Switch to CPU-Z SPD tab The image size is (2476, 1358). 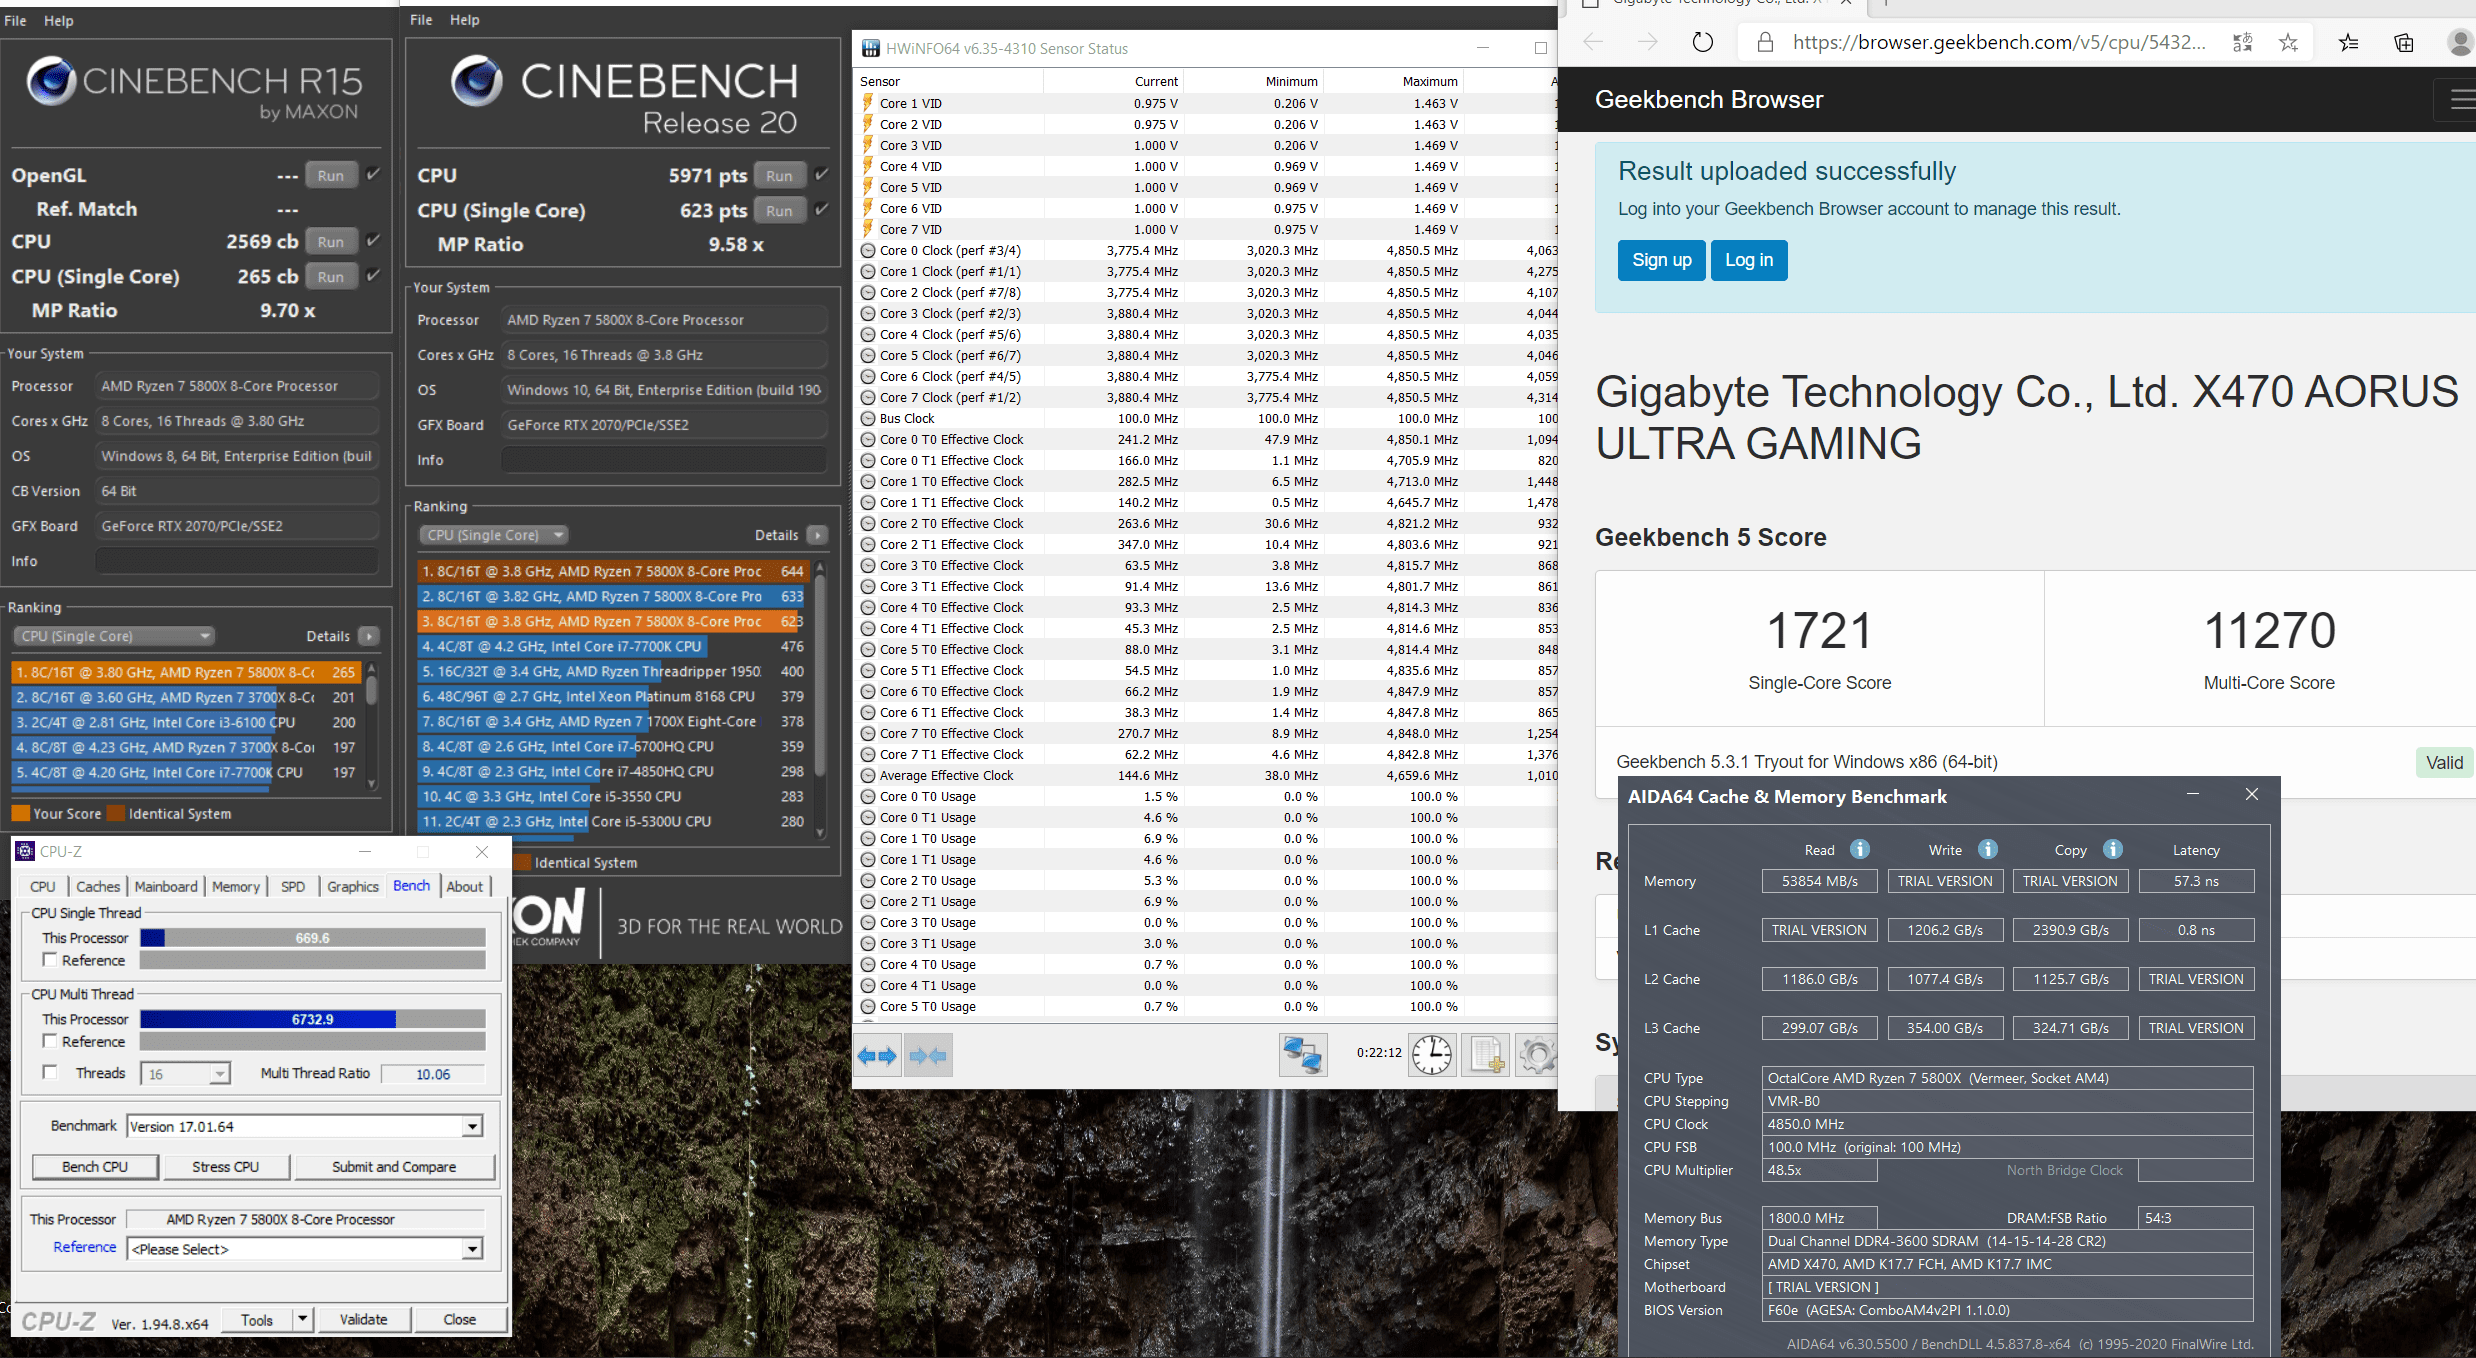point(293,886)
